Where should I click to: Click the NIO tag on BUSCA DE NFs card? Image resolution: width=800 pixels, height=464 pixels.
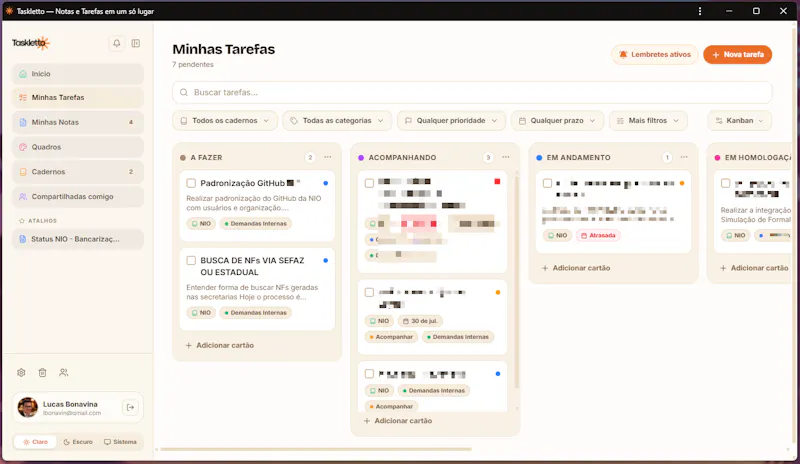201,313
